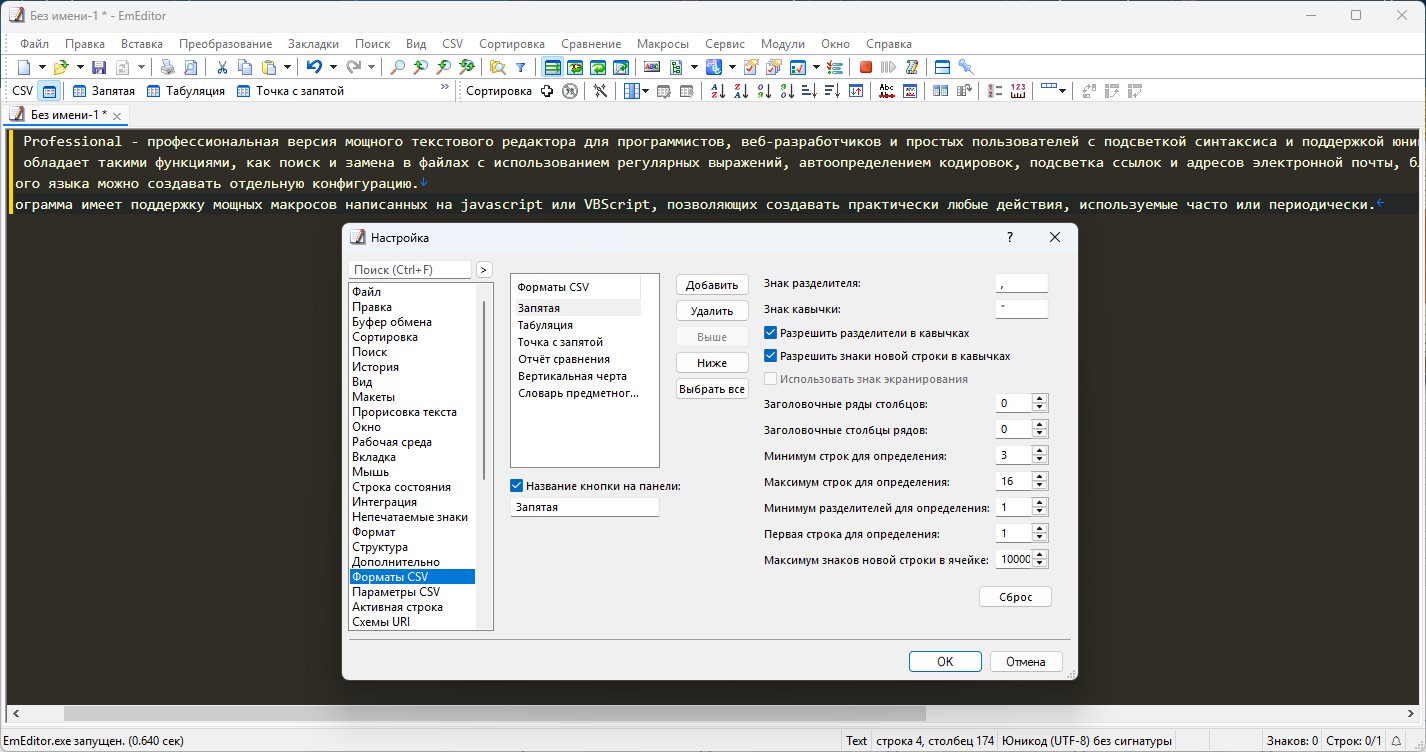Click the Знак разделителя input field
1426x752 pixels.
tap(1021, 284)
